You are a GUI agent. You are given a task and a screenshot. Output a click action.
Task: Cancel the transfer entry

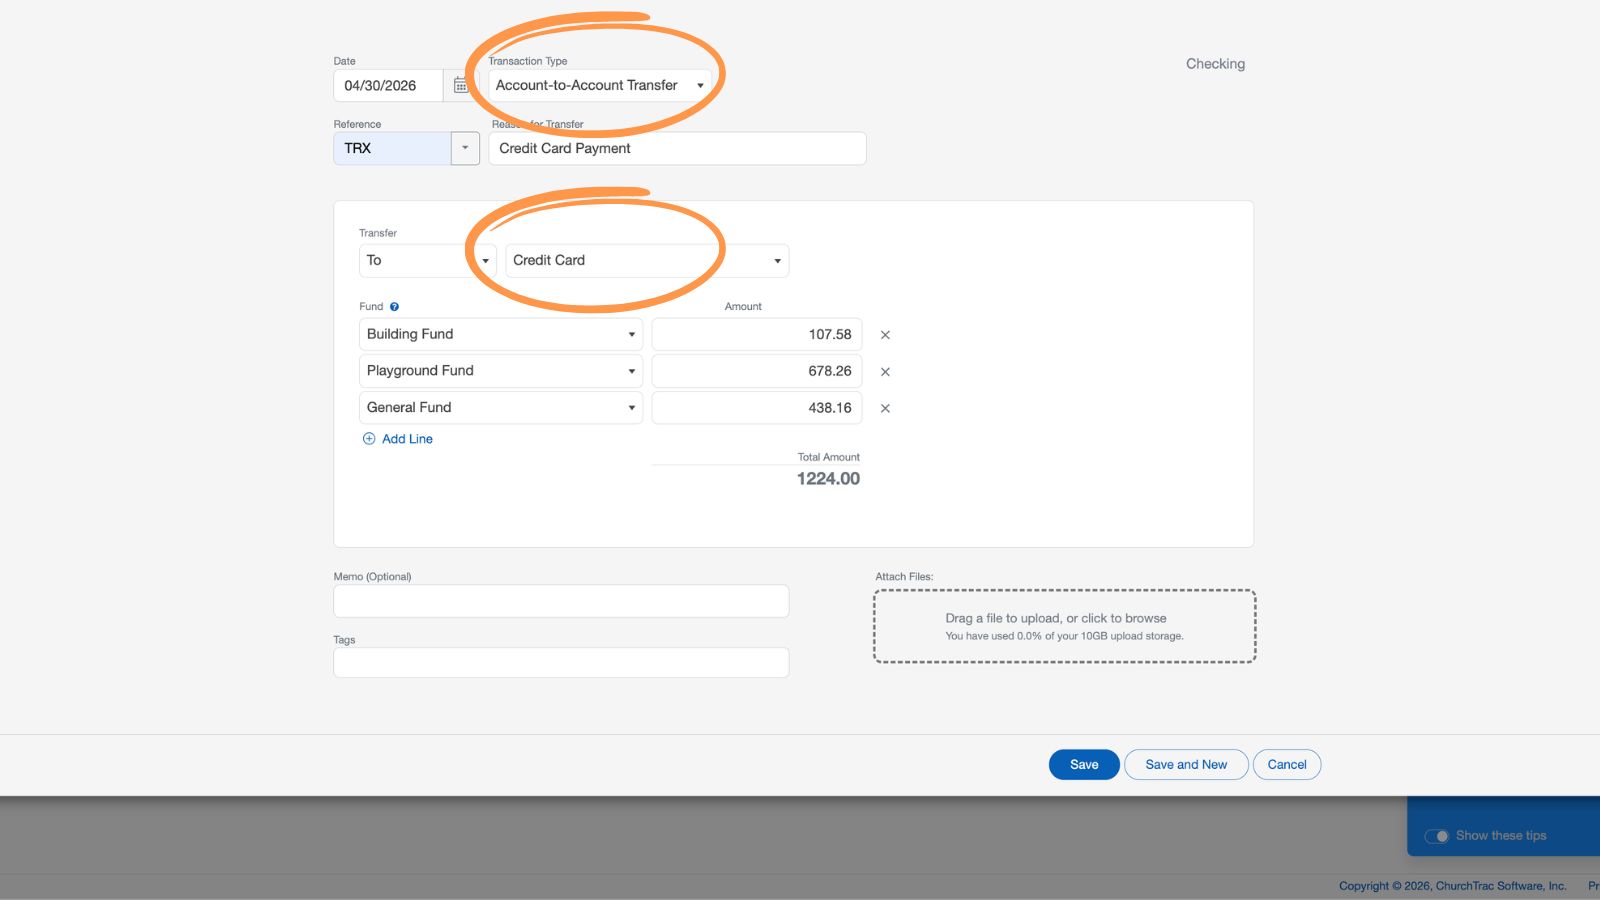1286,765
